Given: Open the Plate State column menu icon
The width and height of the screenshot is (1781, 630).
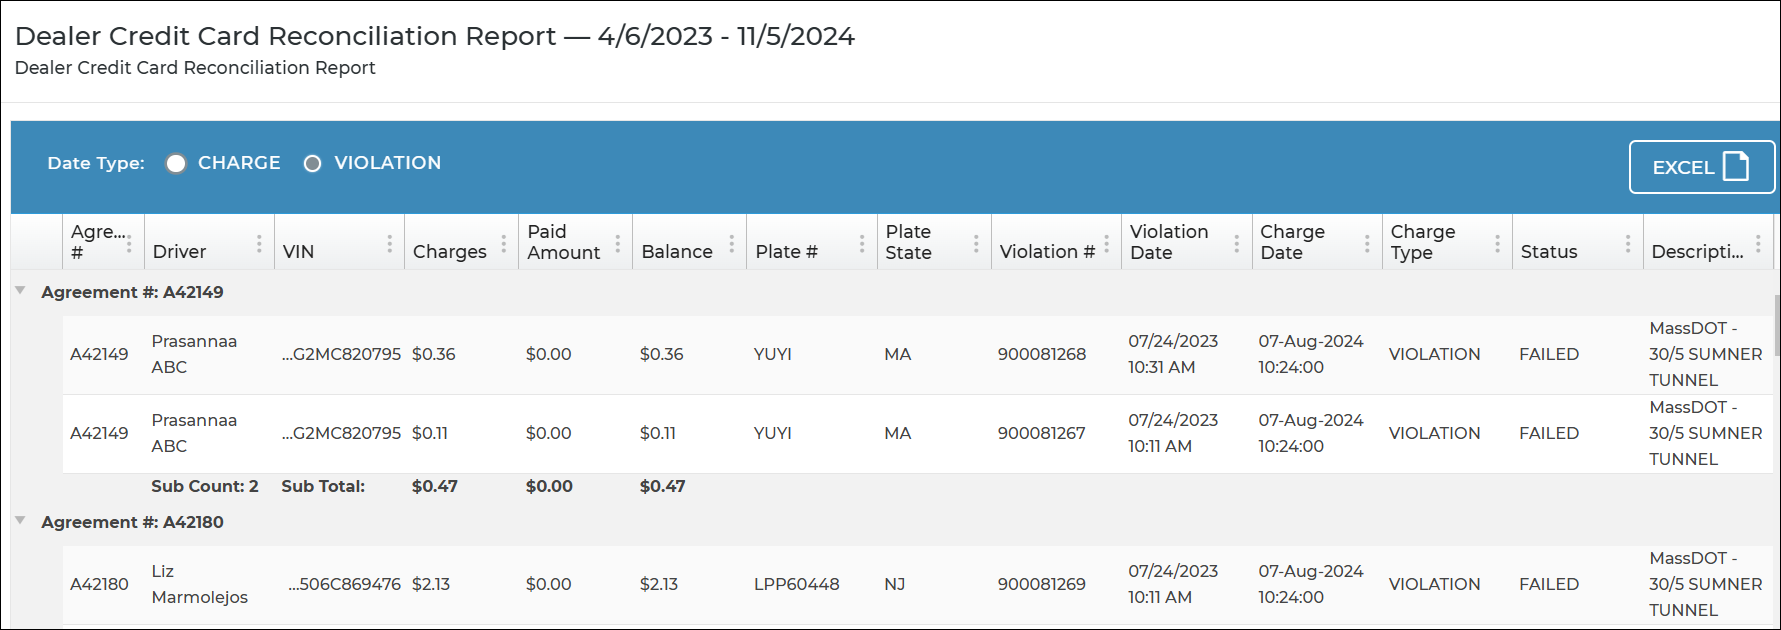Looking at the screenshot, I should tap(976, 244).
